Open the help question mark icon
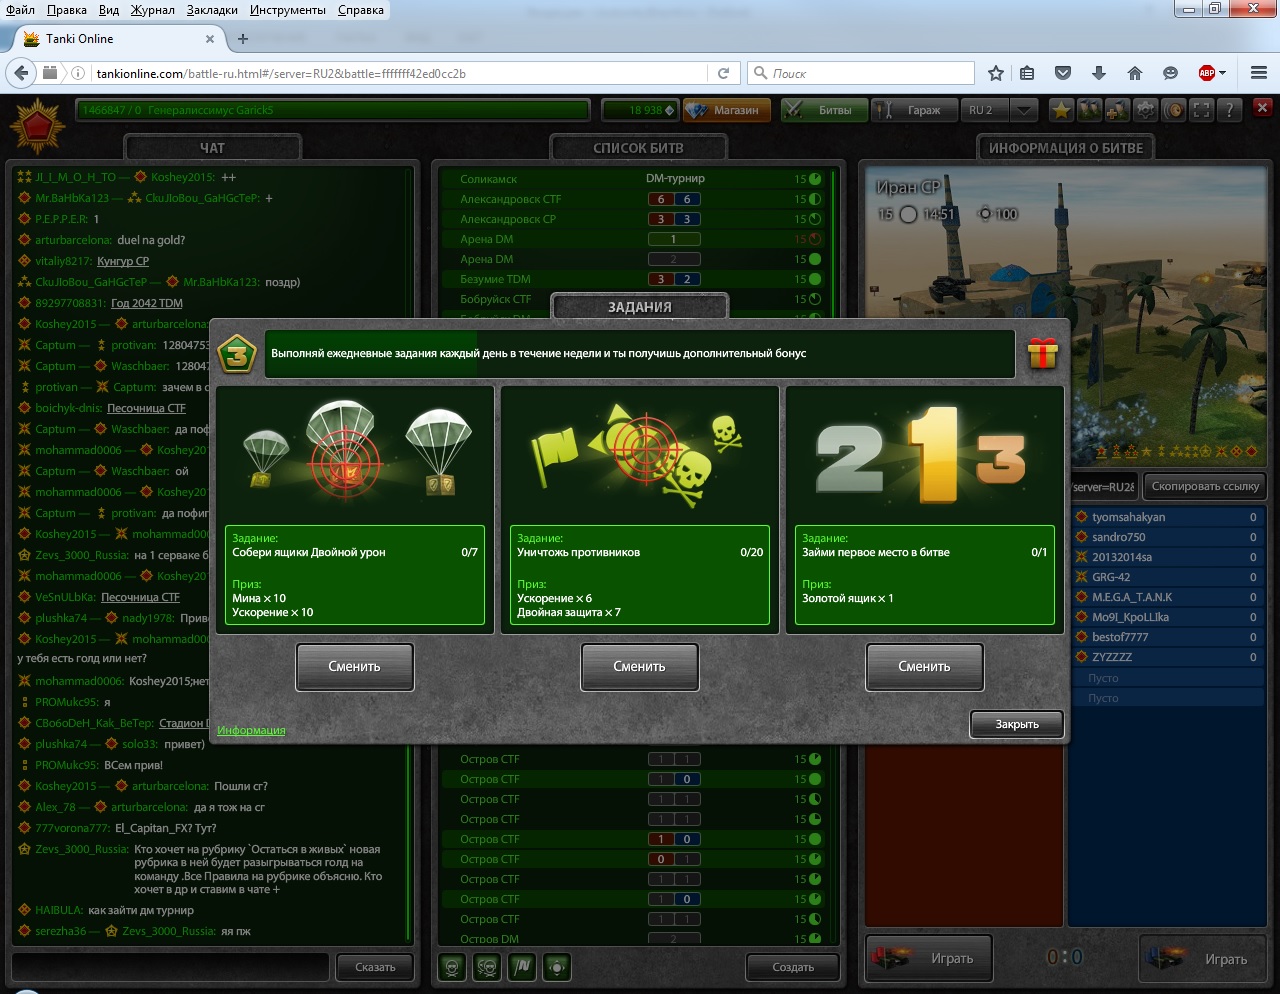The height and width of the screenshot is (994, 1280). [1230, 110]
